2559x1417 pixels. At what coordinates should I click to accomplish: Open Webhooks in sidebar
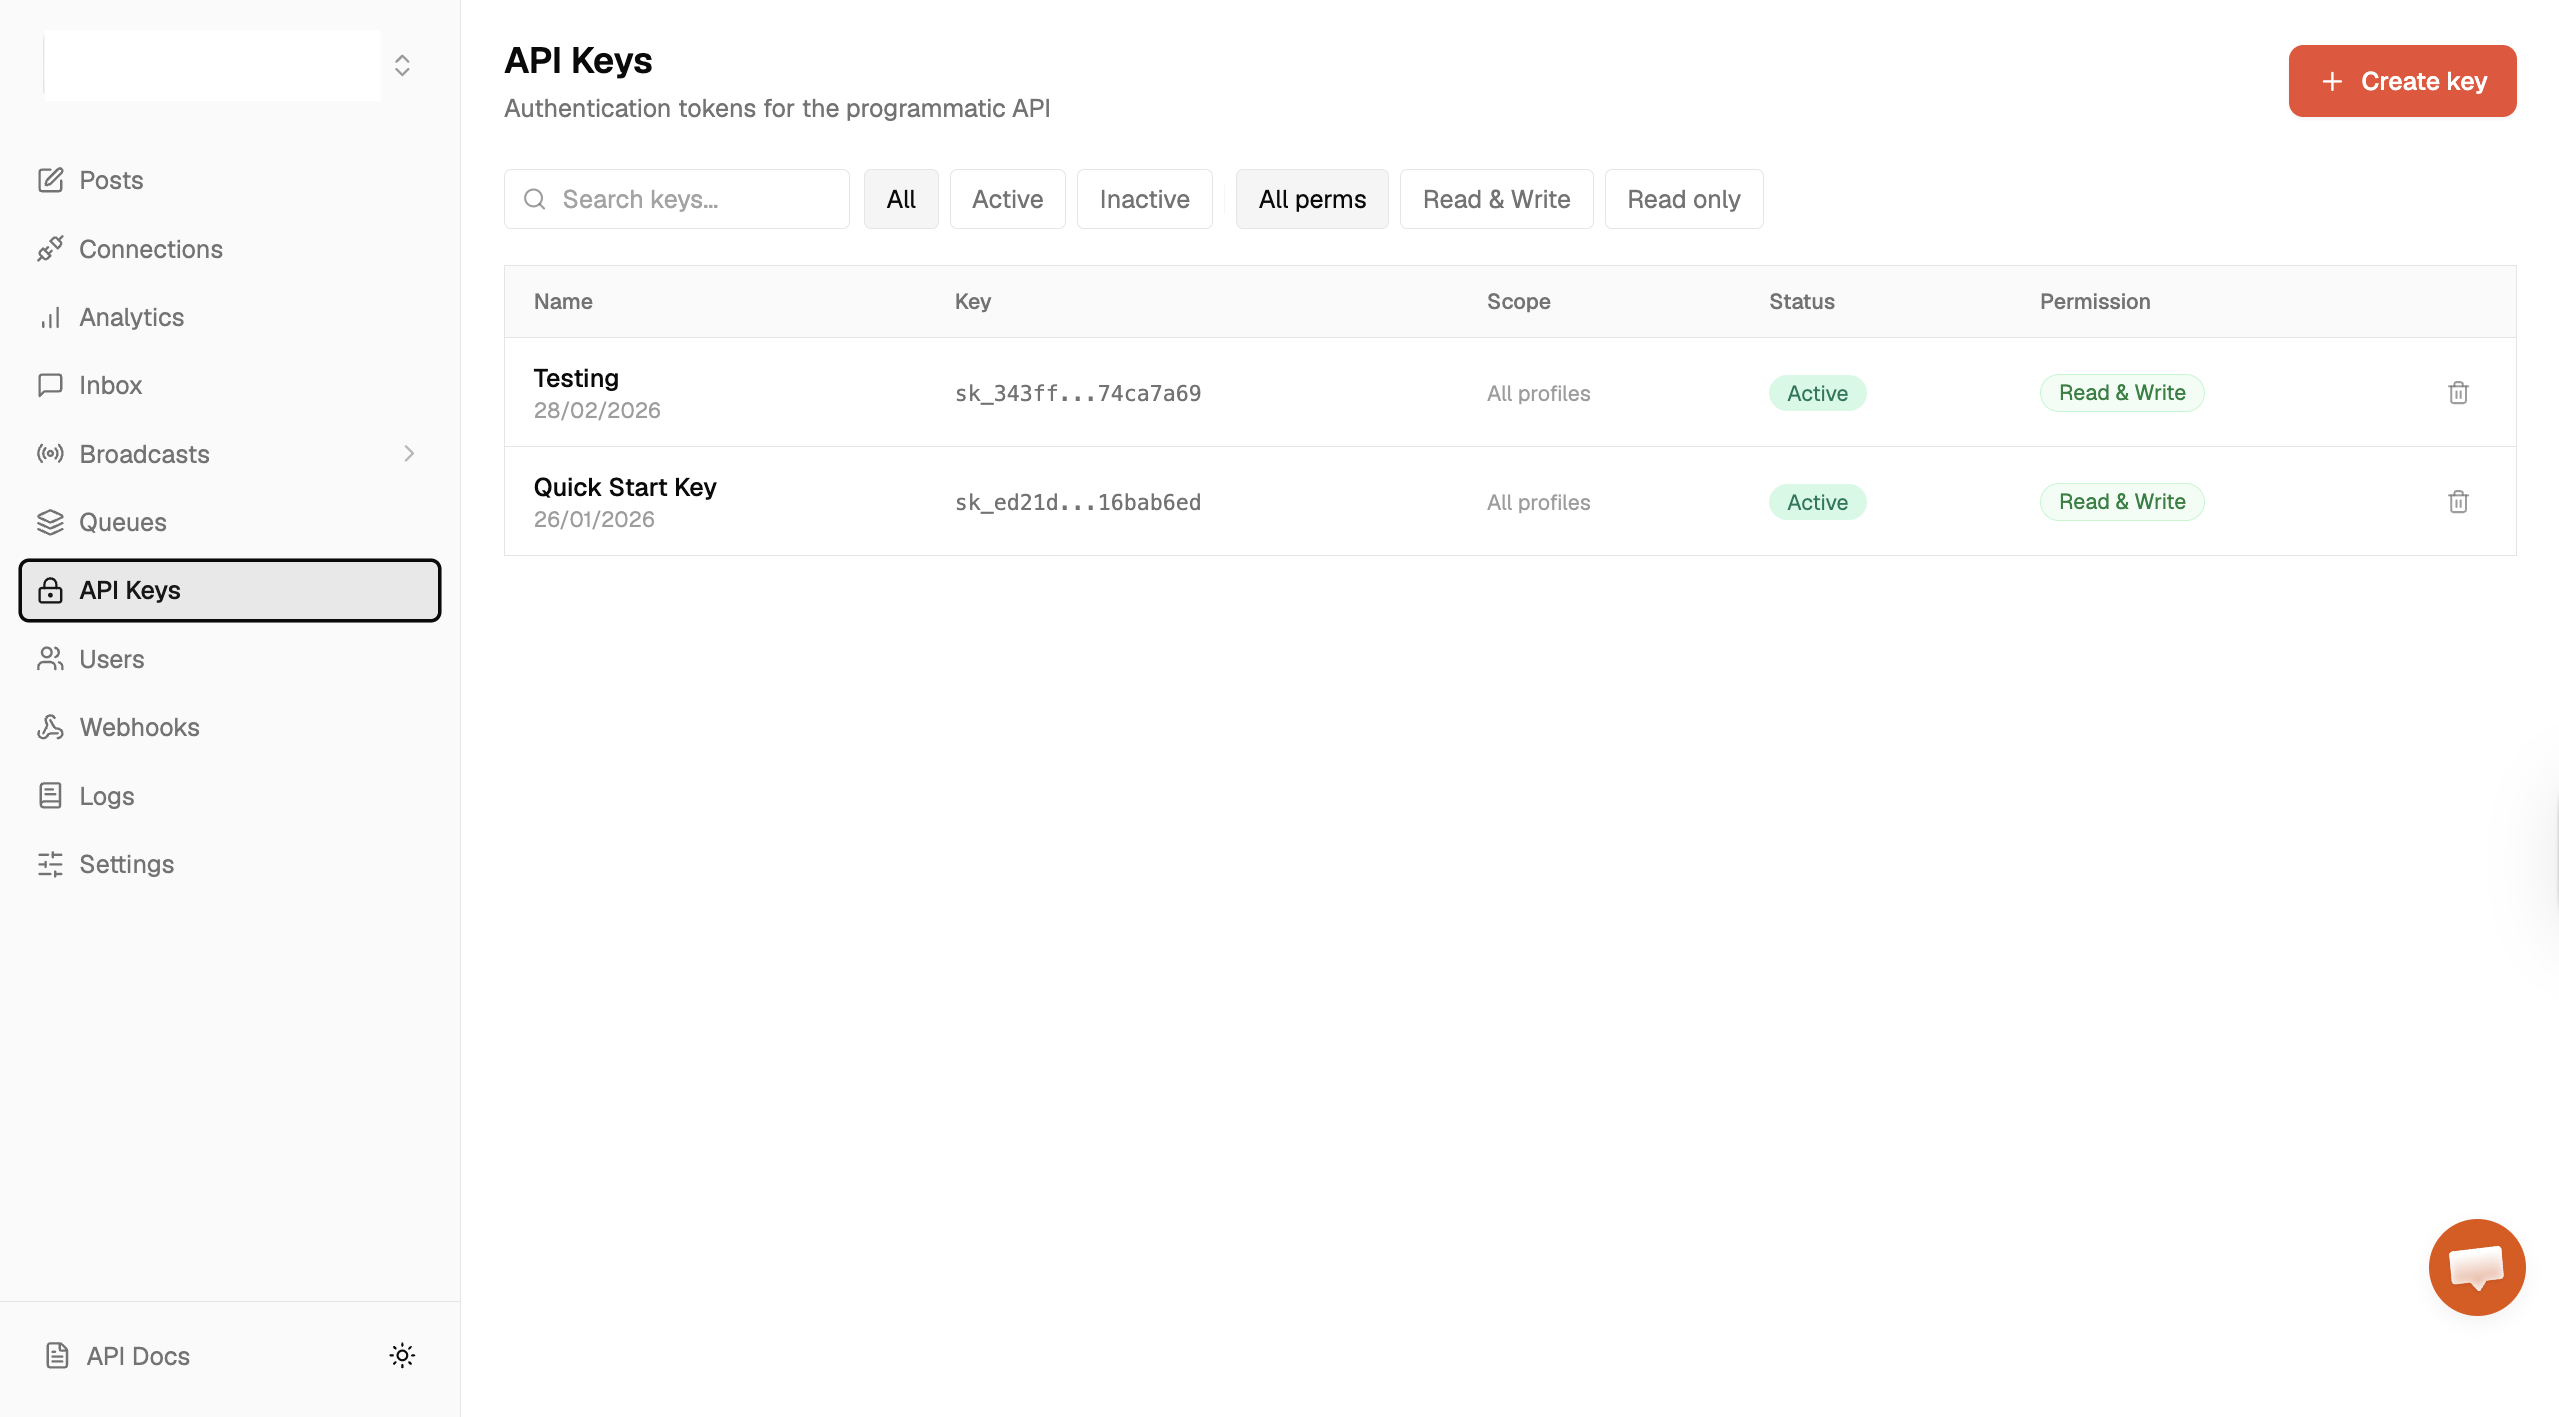tap(139, 727)
